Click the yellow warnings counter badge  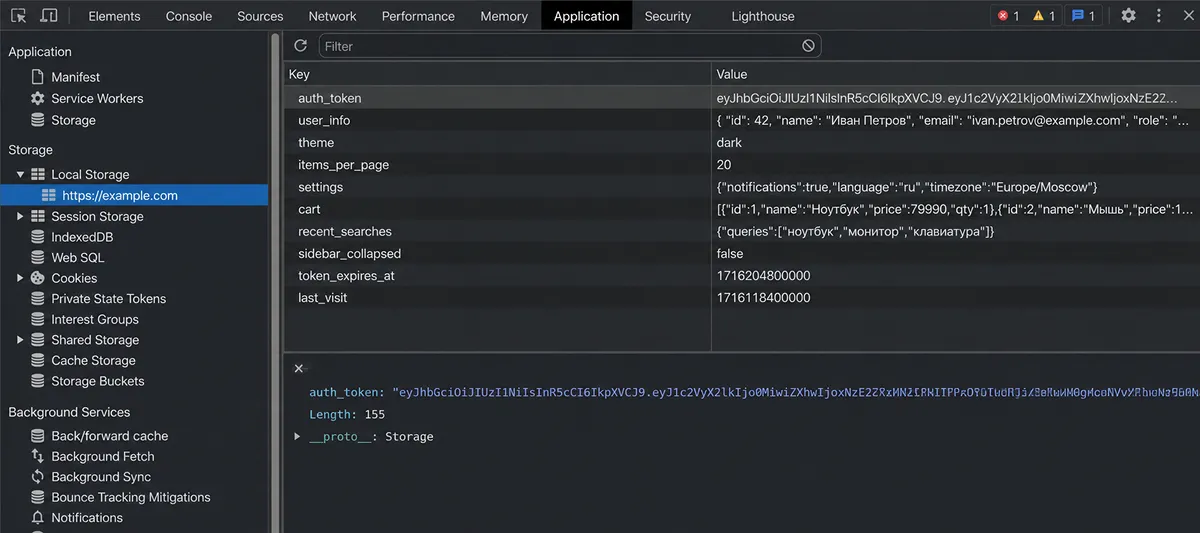pos(1044,16)
